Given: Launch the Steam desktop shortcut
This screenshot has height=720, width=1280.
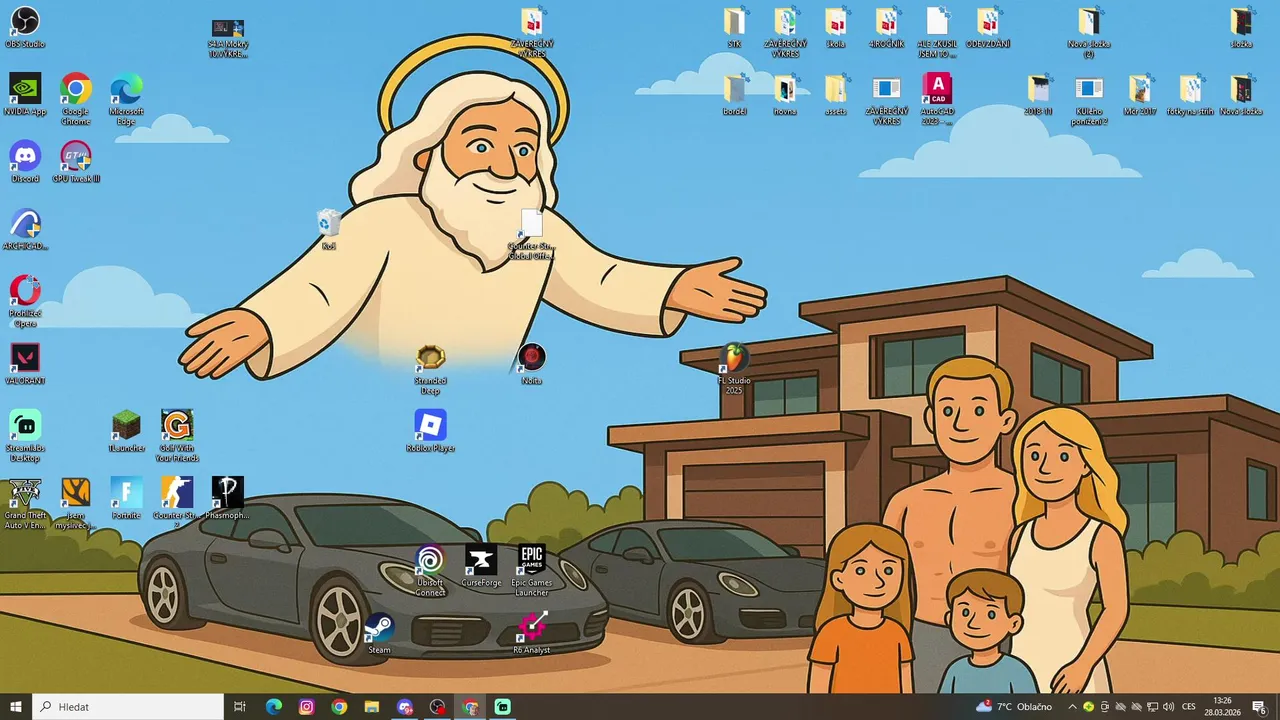Looking at the screenshot, I should tap(379, 633).
